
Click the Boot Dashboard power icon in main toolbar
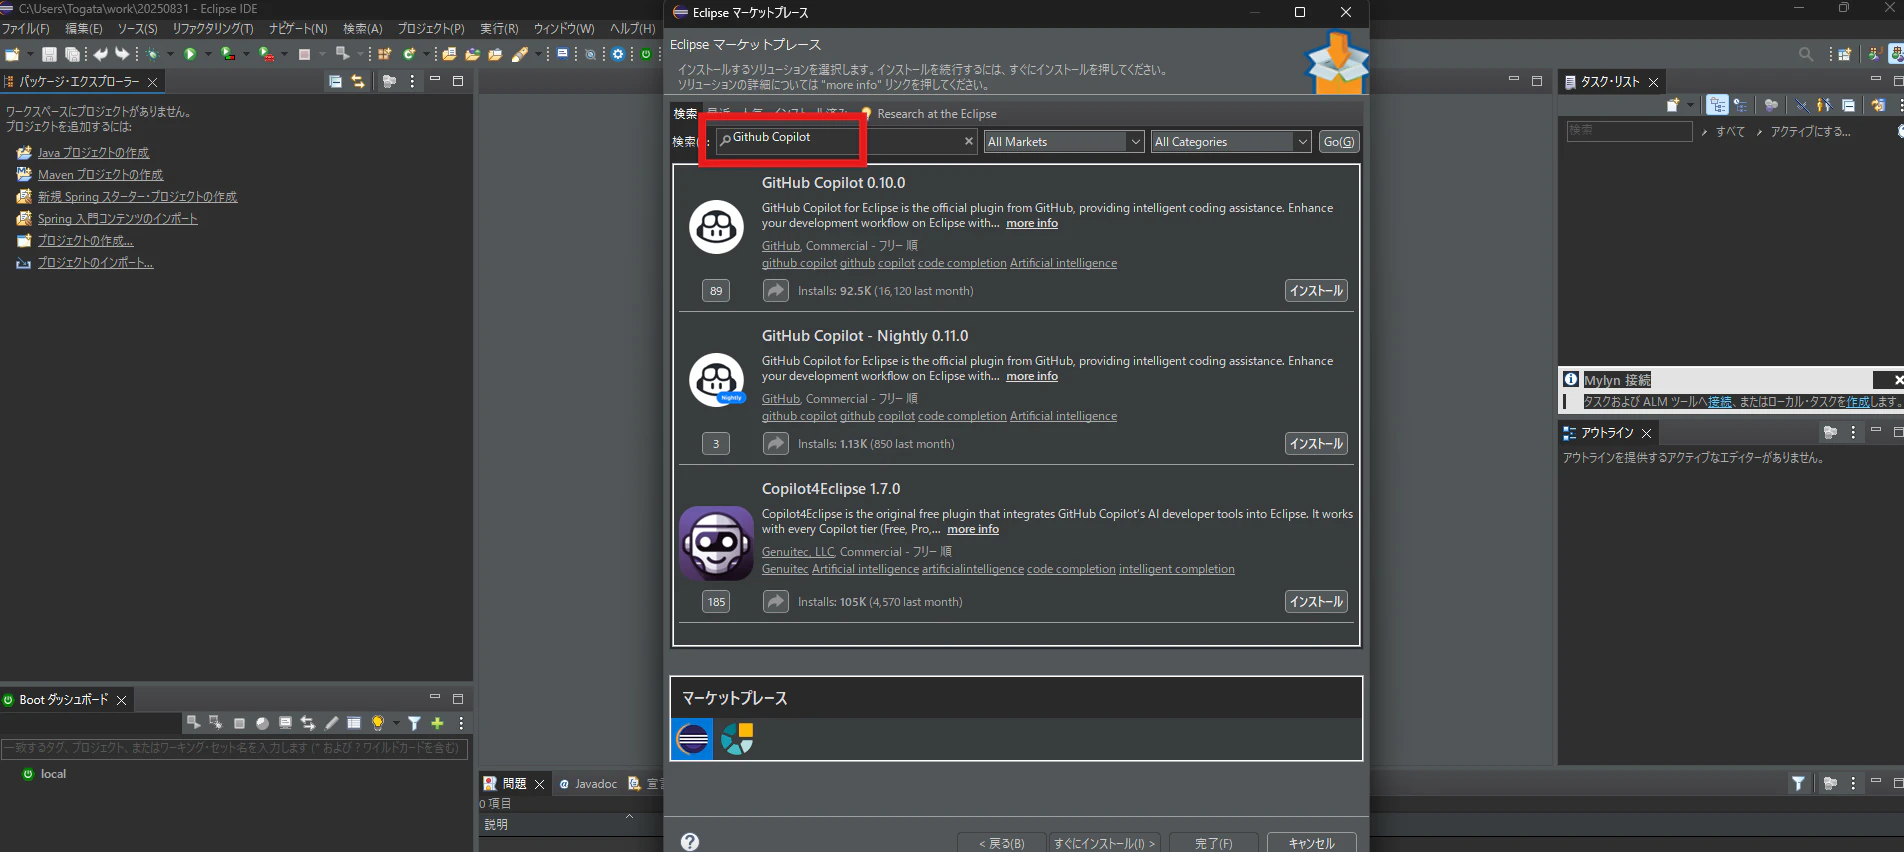(646, 54)
